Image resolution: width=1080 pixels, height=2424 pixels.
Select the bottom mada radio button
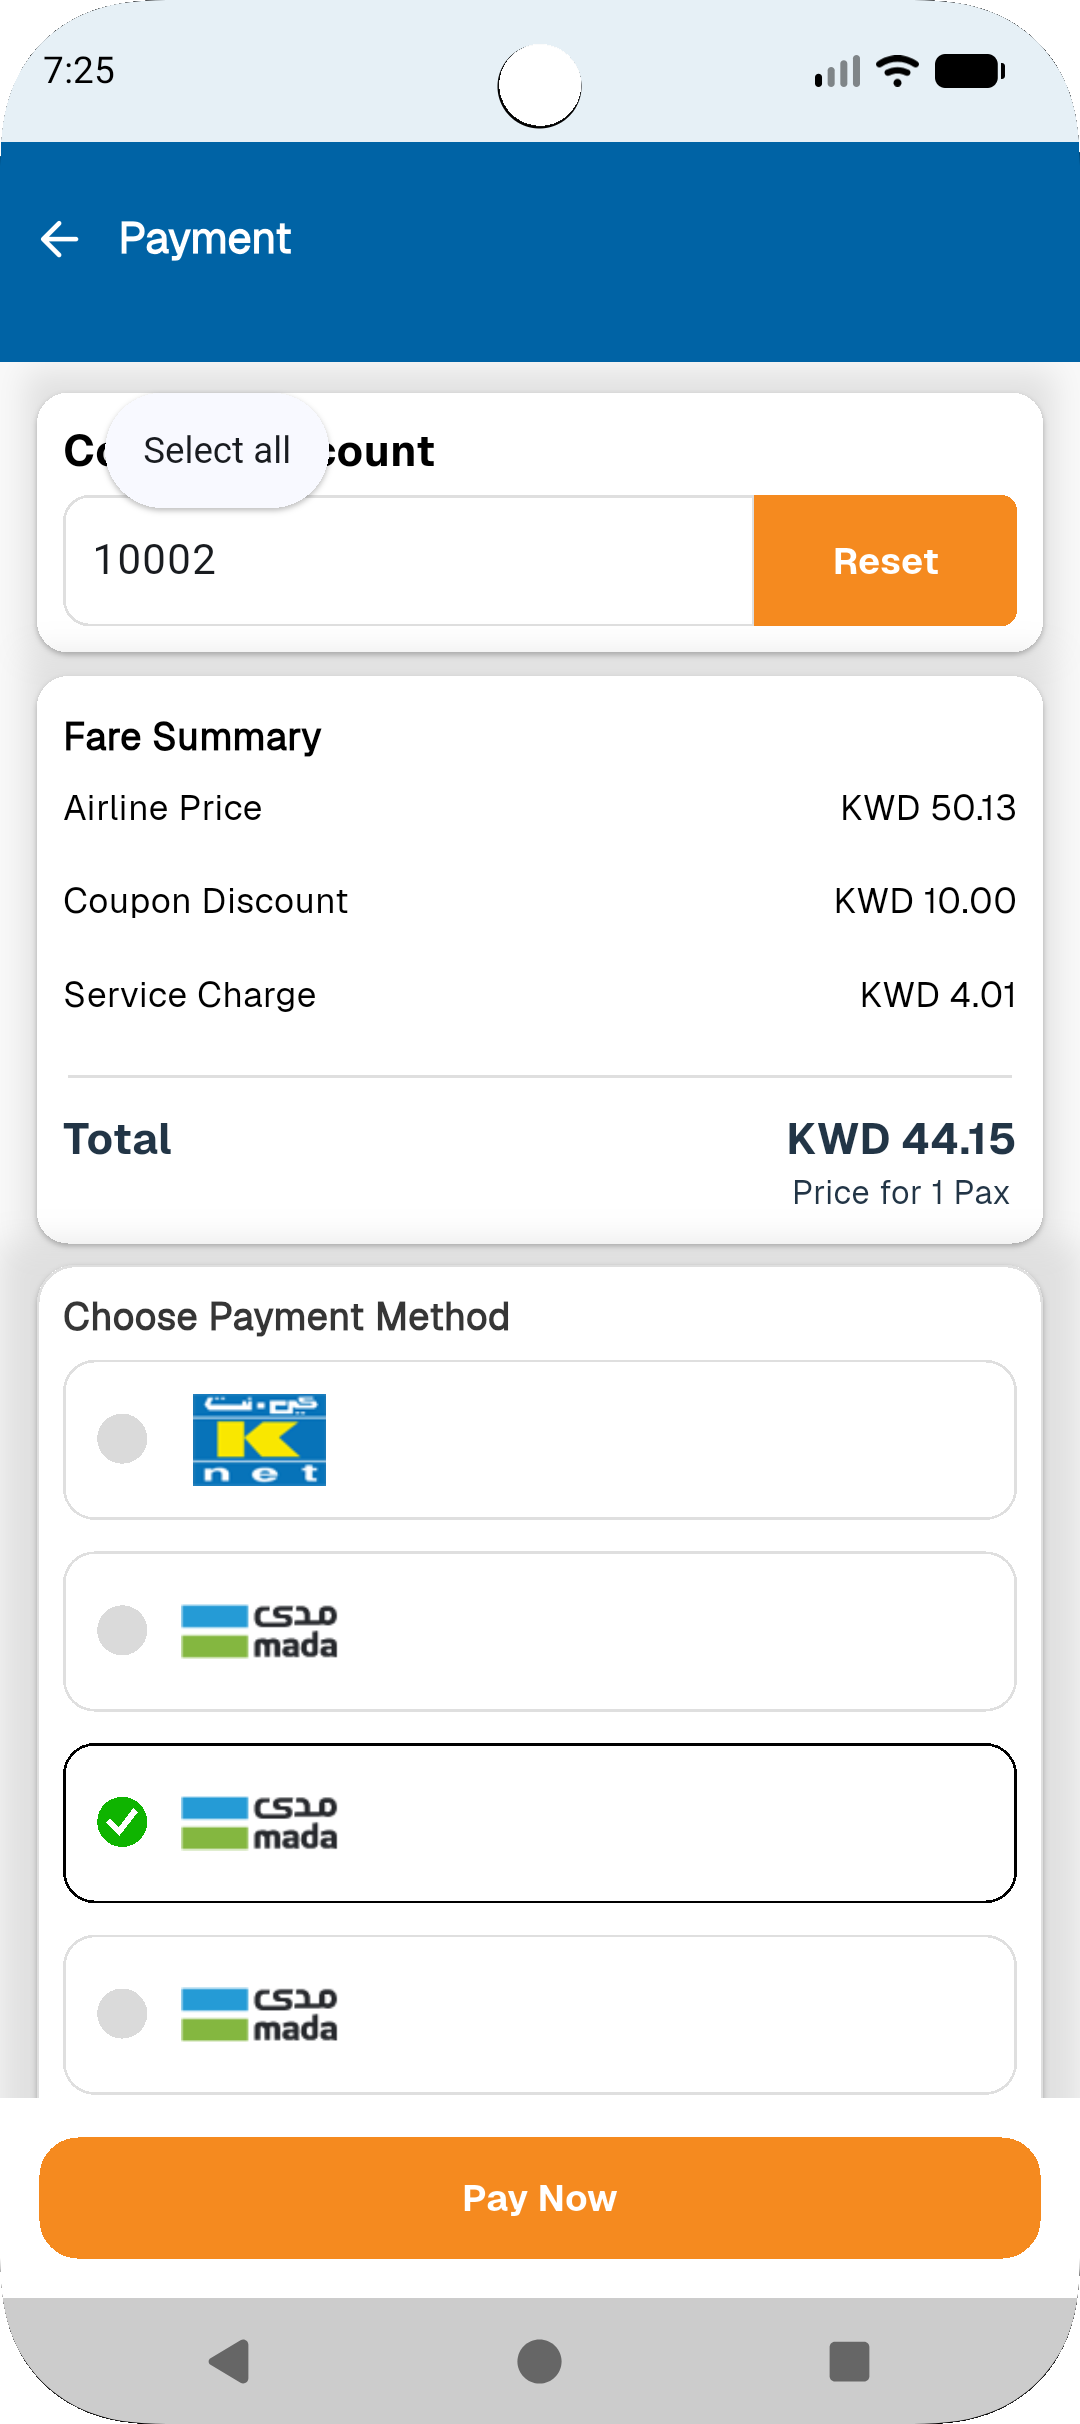pos(122,2013)
